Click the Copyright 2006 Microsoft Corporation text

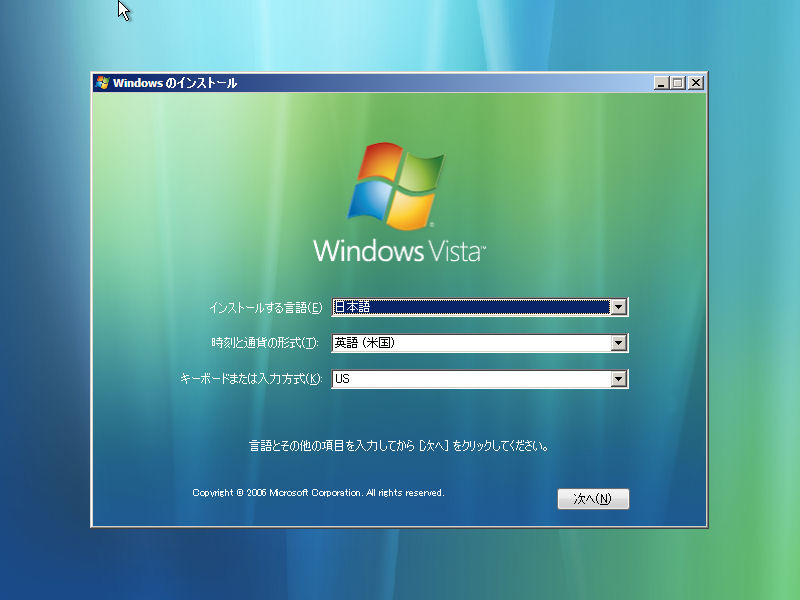318,493
